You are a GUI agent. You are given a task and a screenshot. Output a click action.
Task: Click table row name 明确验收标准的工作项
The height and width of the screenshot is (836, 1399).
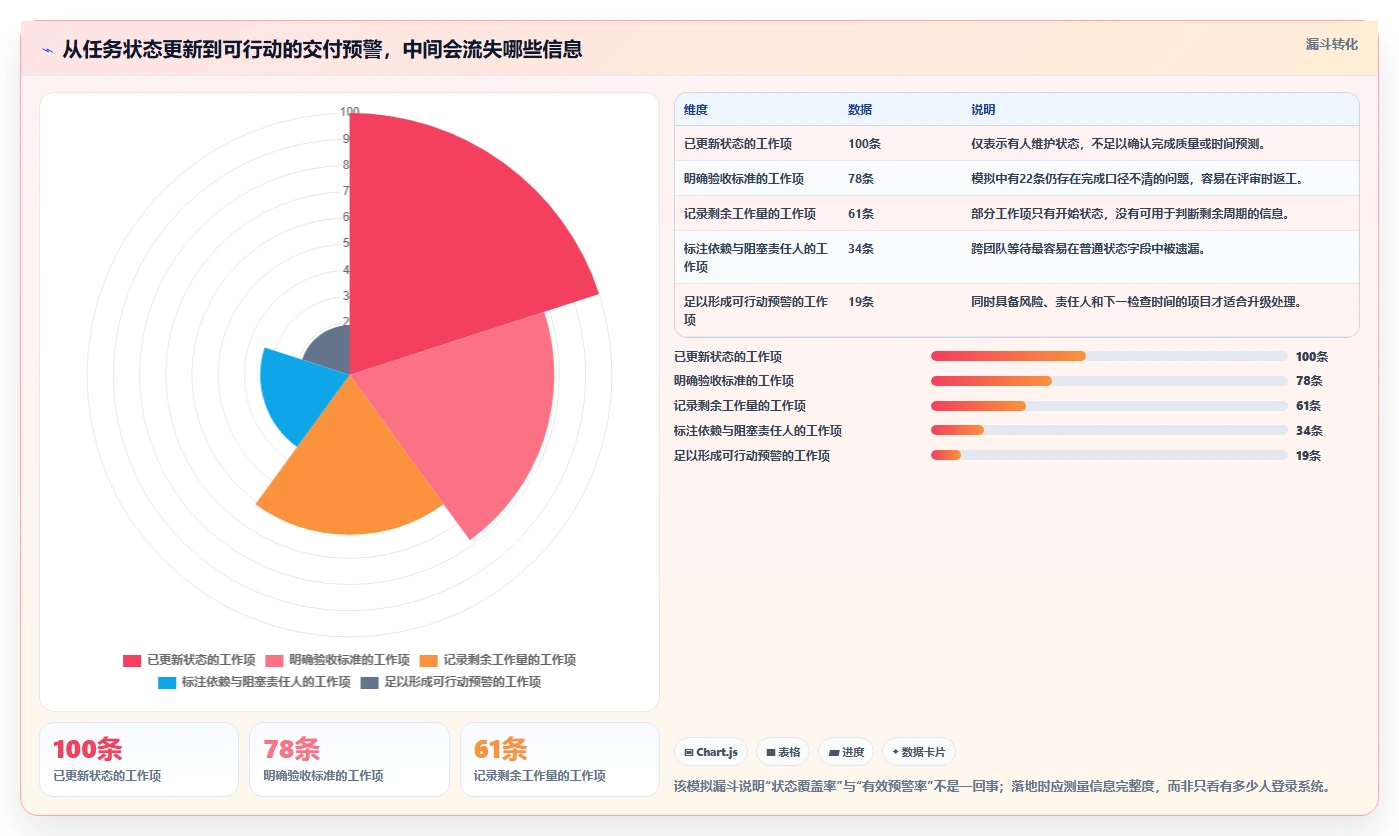pyautogui.click(x=744, y=179)
